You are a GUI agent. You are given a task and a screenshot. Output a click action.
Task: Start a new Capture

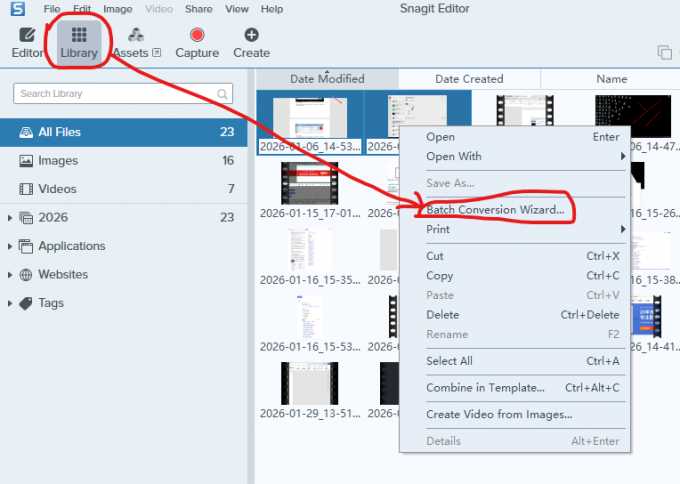197,43
